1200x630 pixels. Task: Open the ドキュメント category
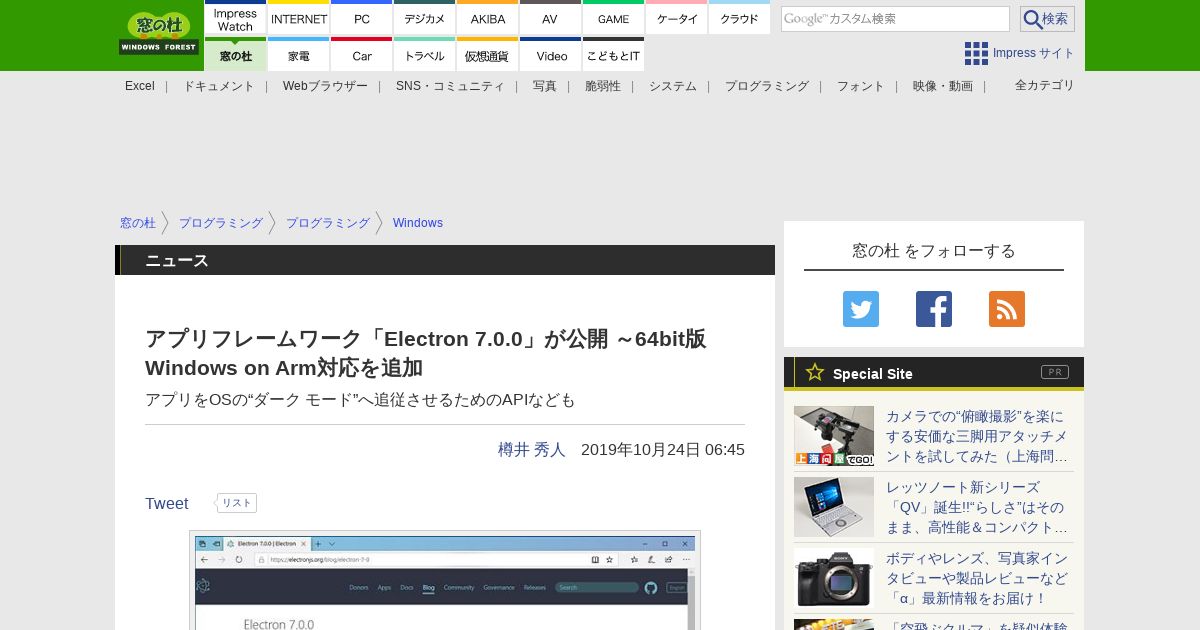coord(219,86)
